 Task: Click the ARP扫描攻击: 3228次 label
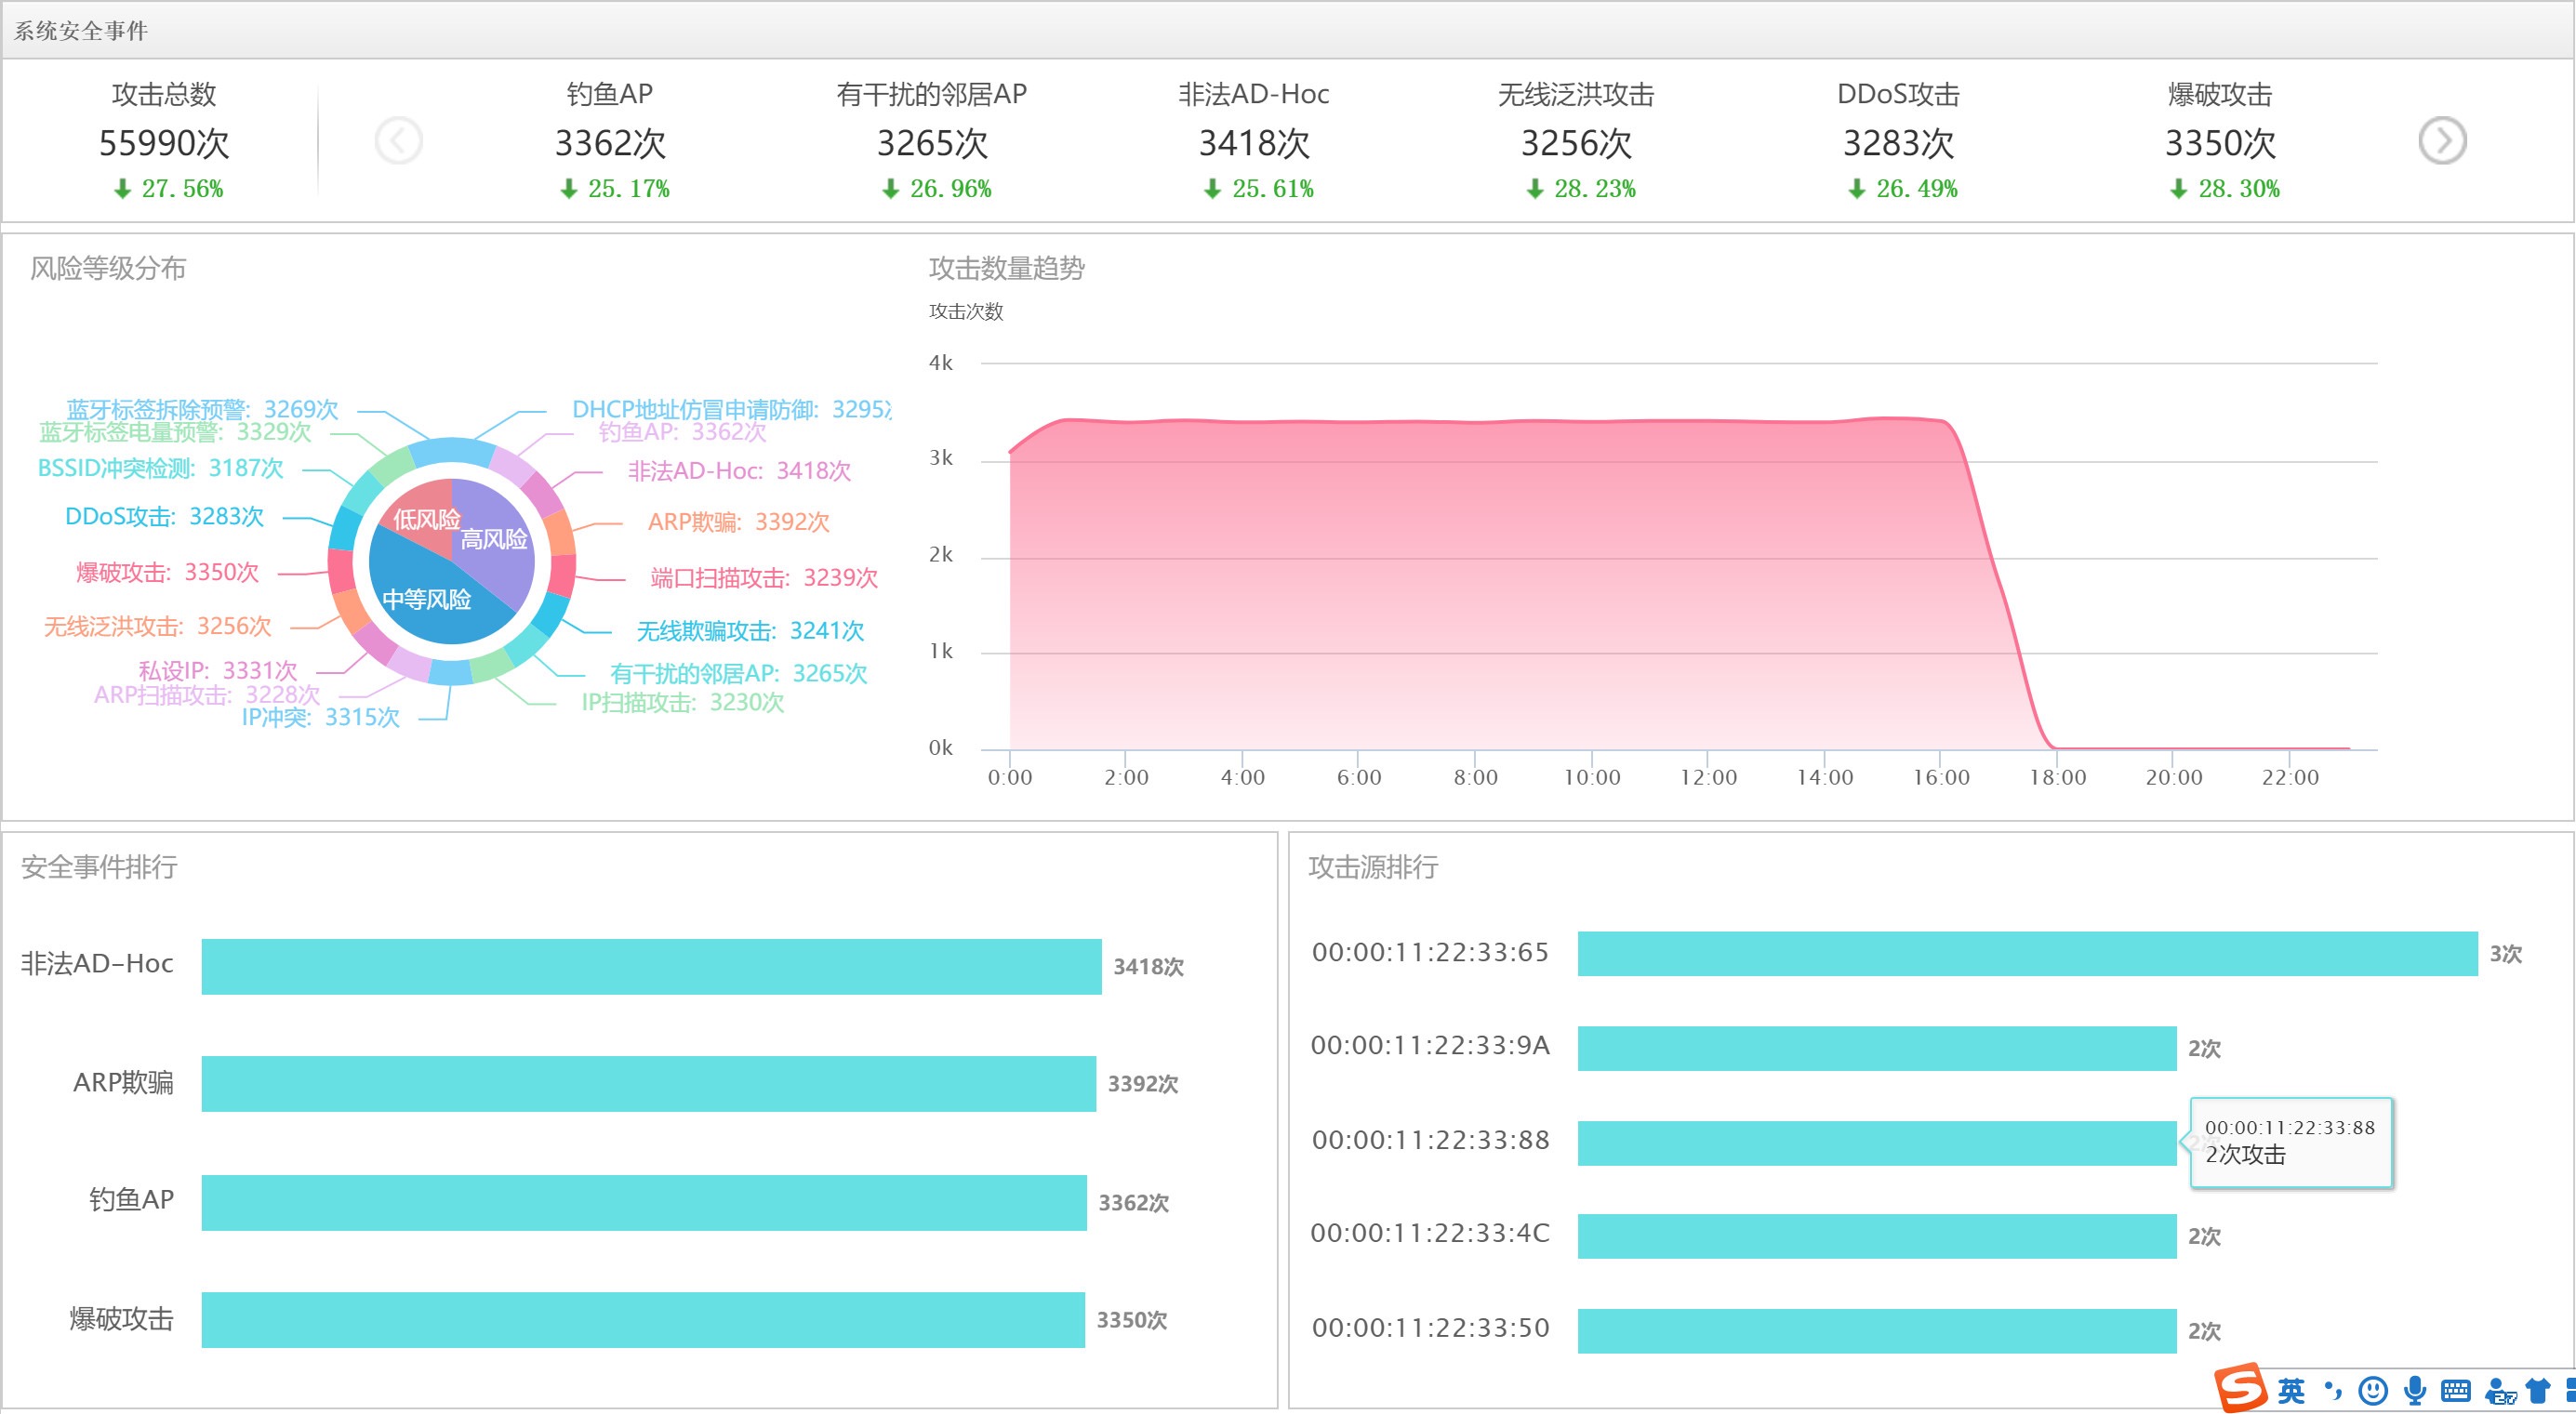click(x=206, y=694)
